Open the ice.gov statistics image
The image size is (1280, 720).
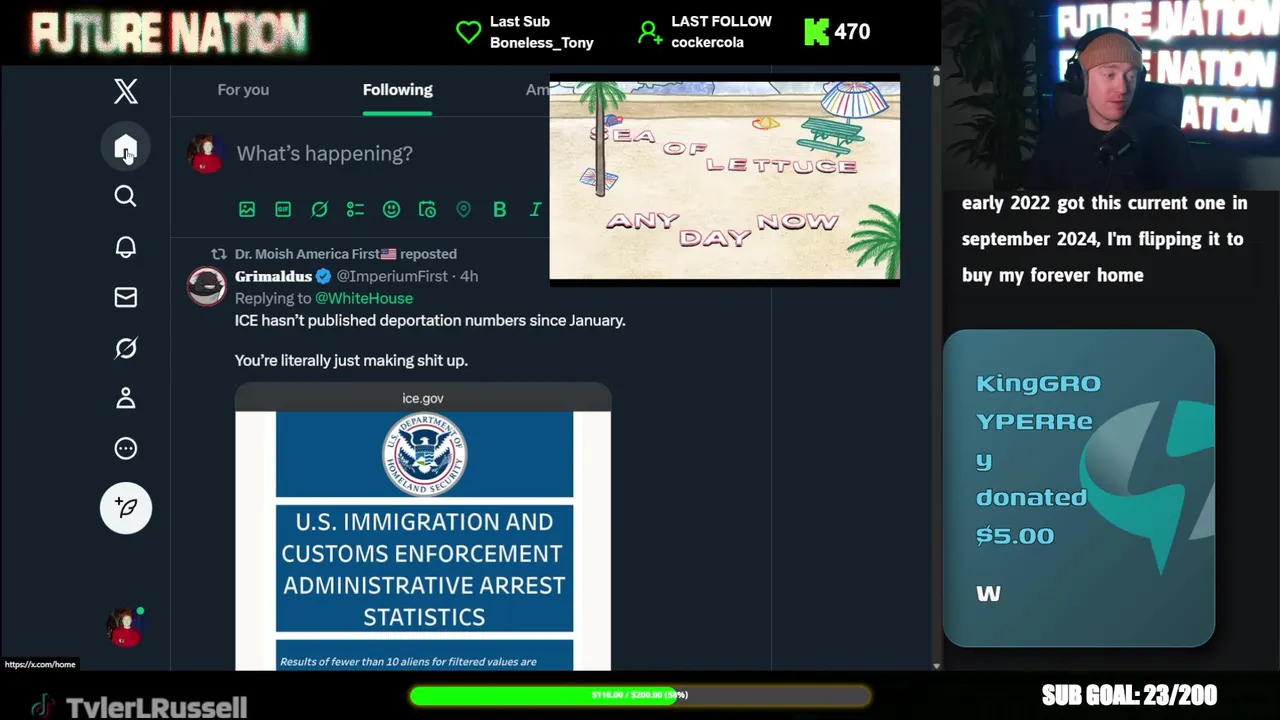pyautogui.click(x=423, y=527)
